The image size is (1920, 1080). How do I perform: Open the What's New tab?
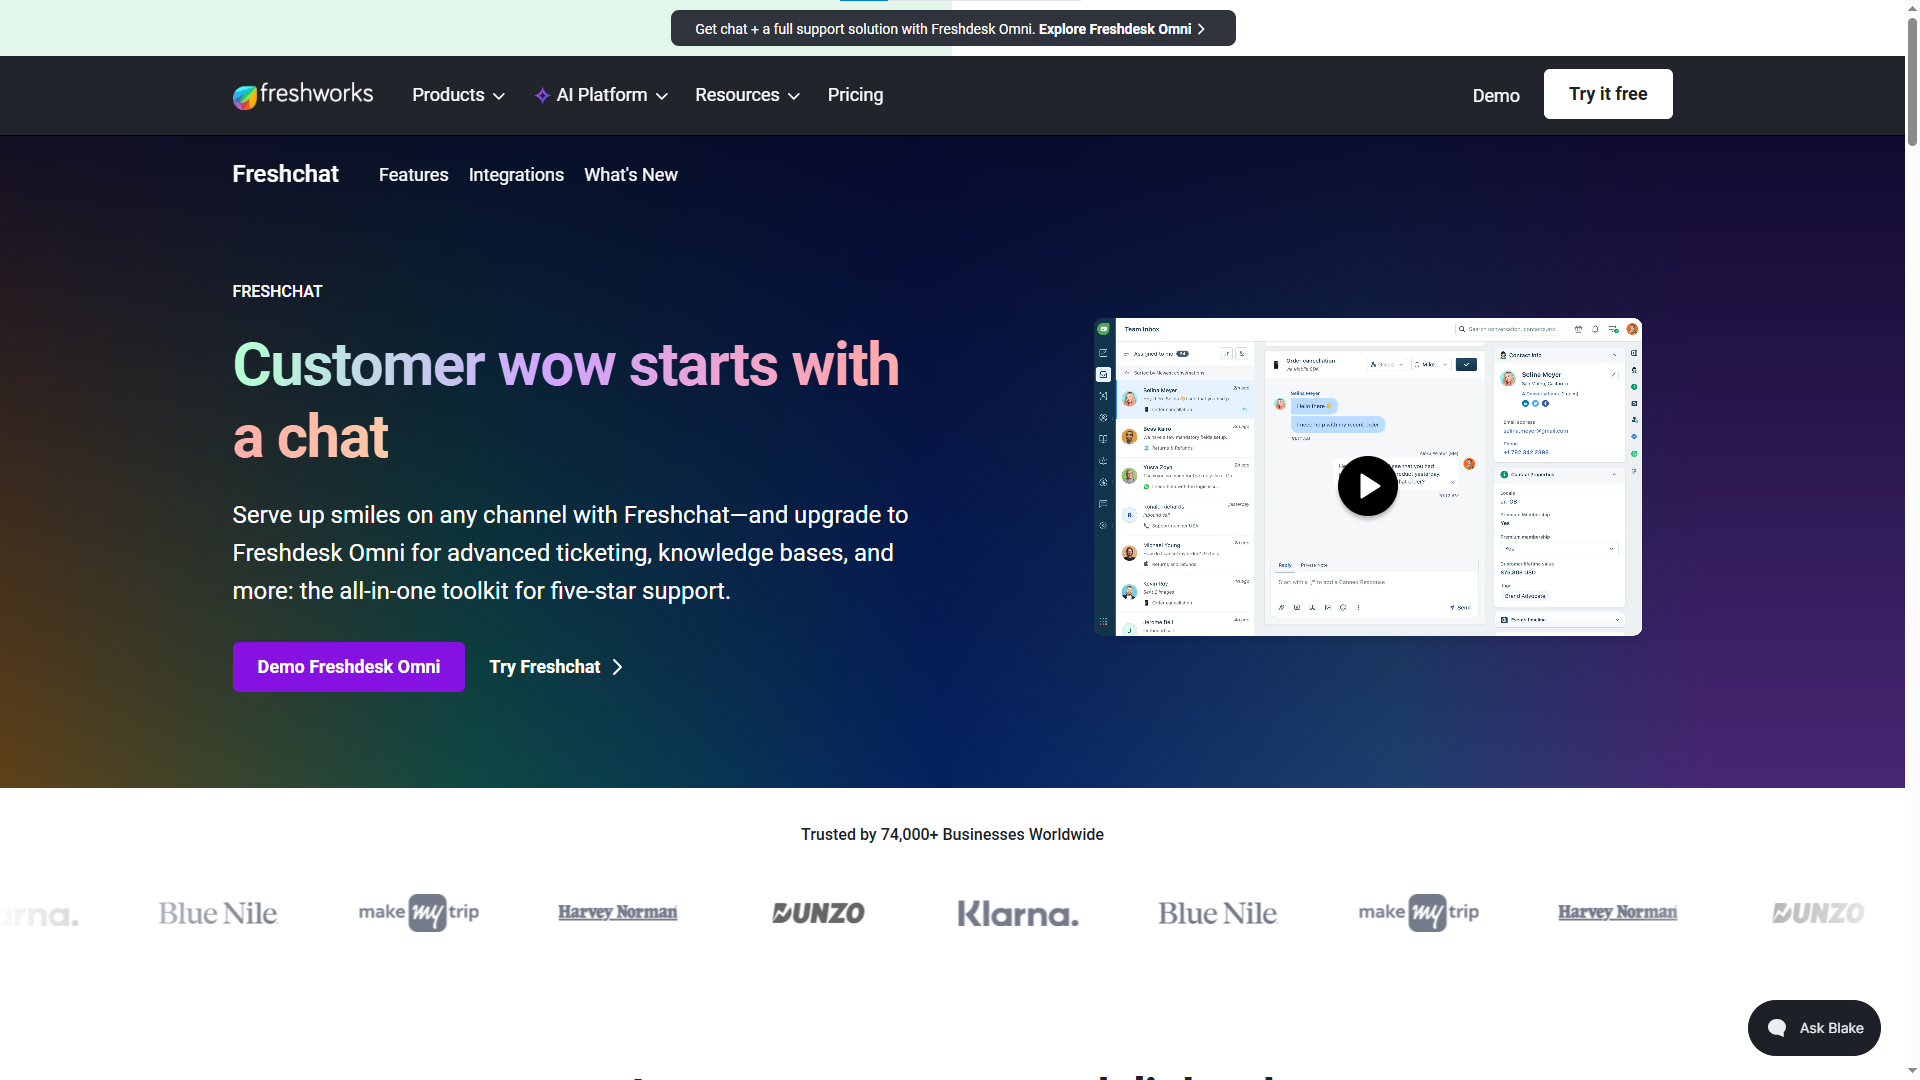click(x=631, y=175)
